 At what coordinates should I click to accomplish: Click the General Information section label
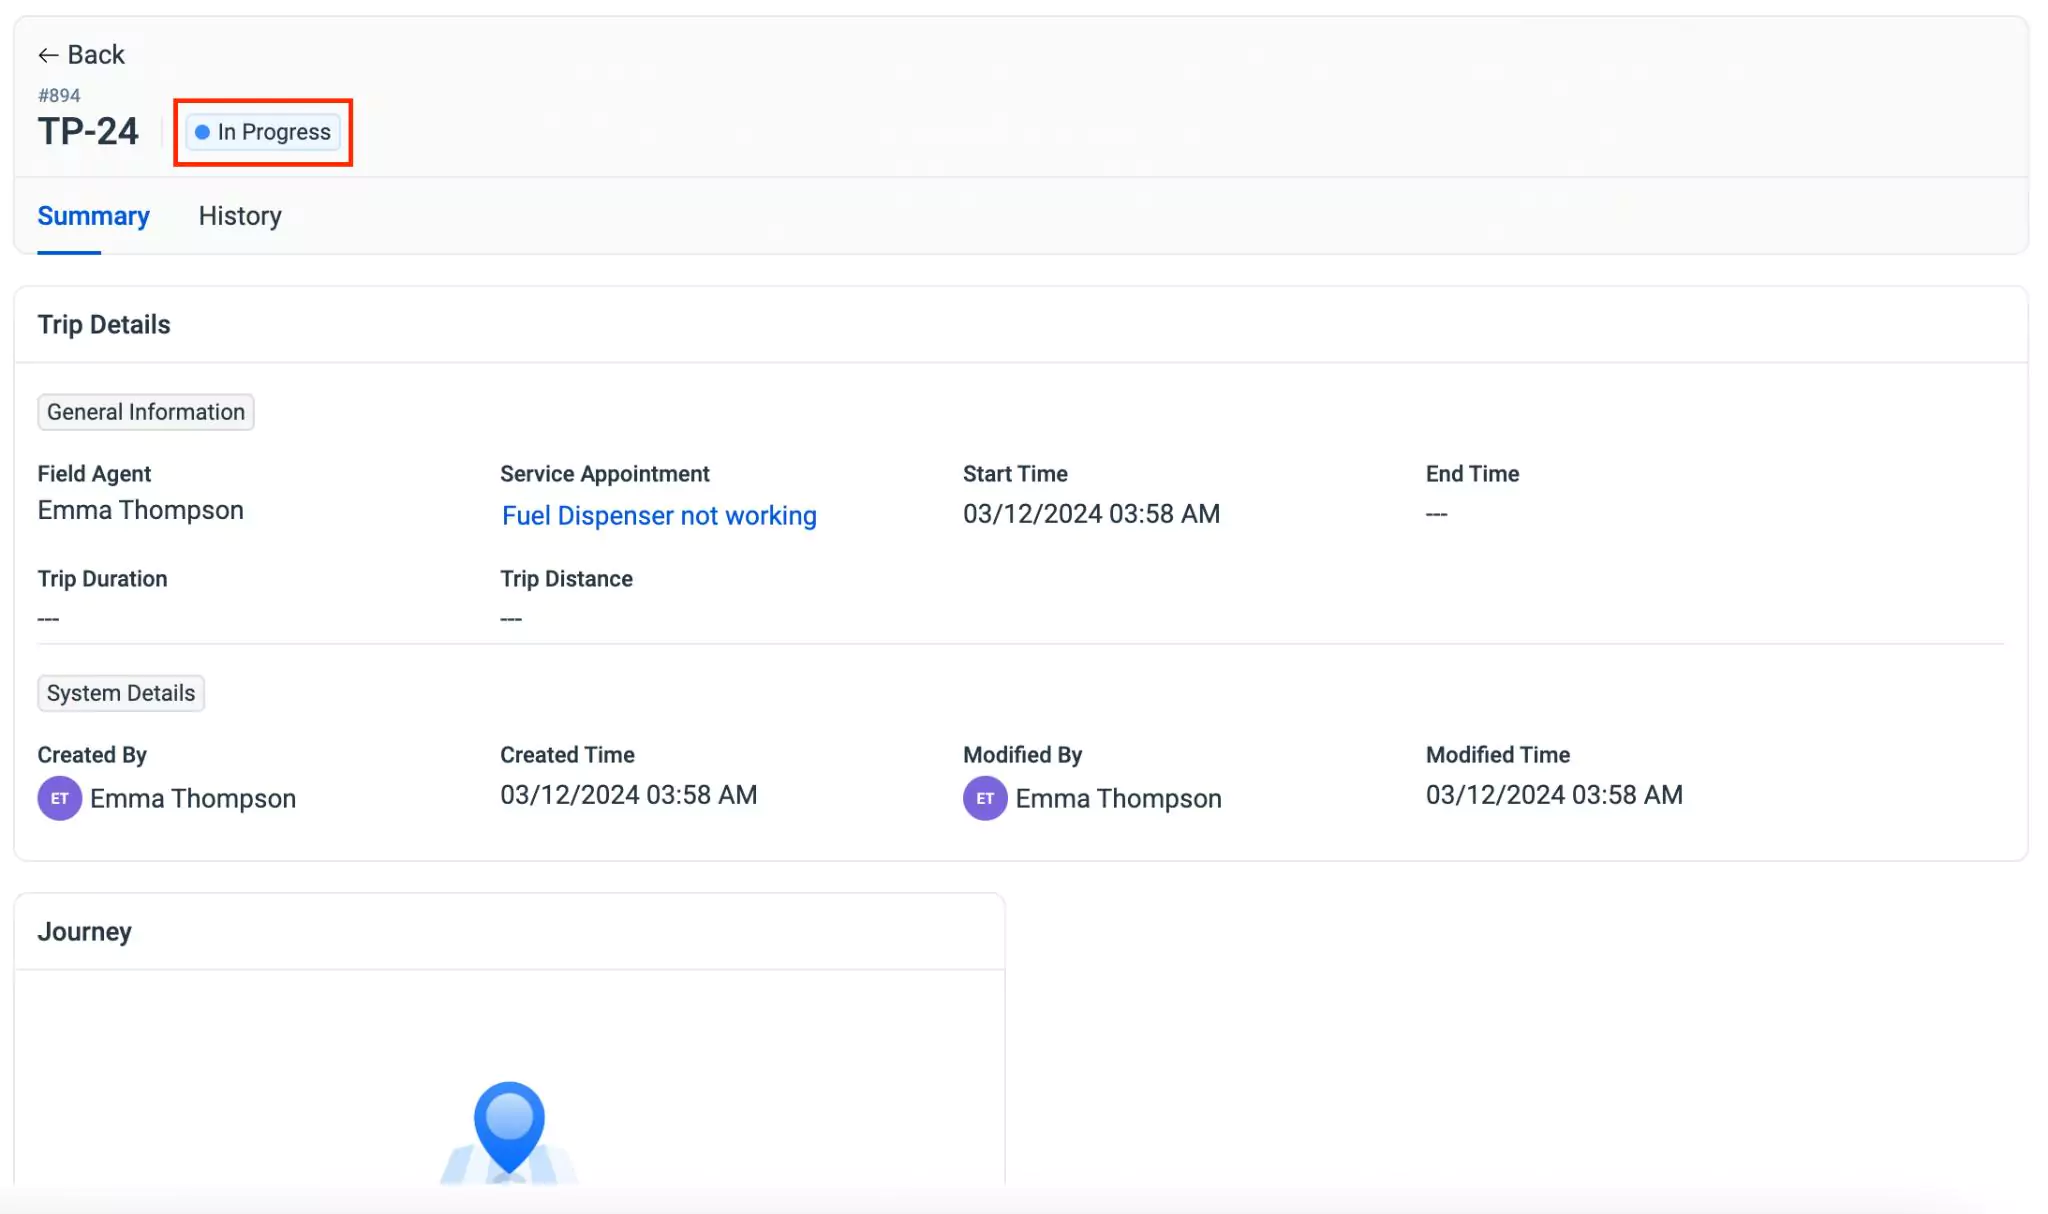coord(146,412)
